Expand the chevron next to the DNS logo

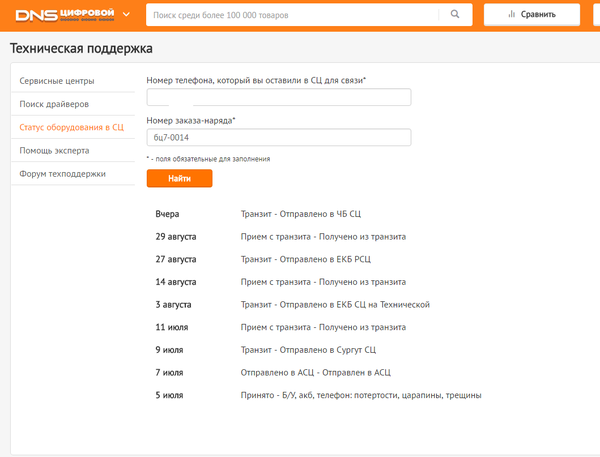point(126,14)
